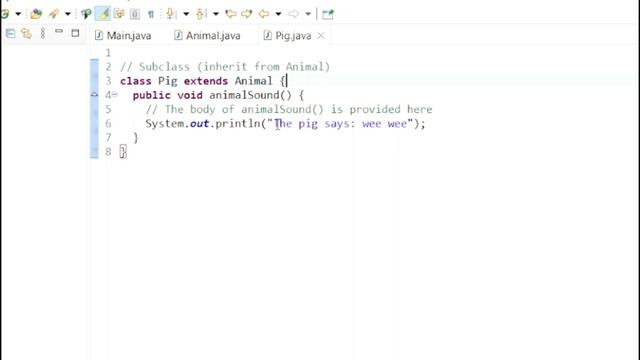640x360 pixels.
Task: Open the Forward history dropdown arrow
Action: [x=308, y=14]
